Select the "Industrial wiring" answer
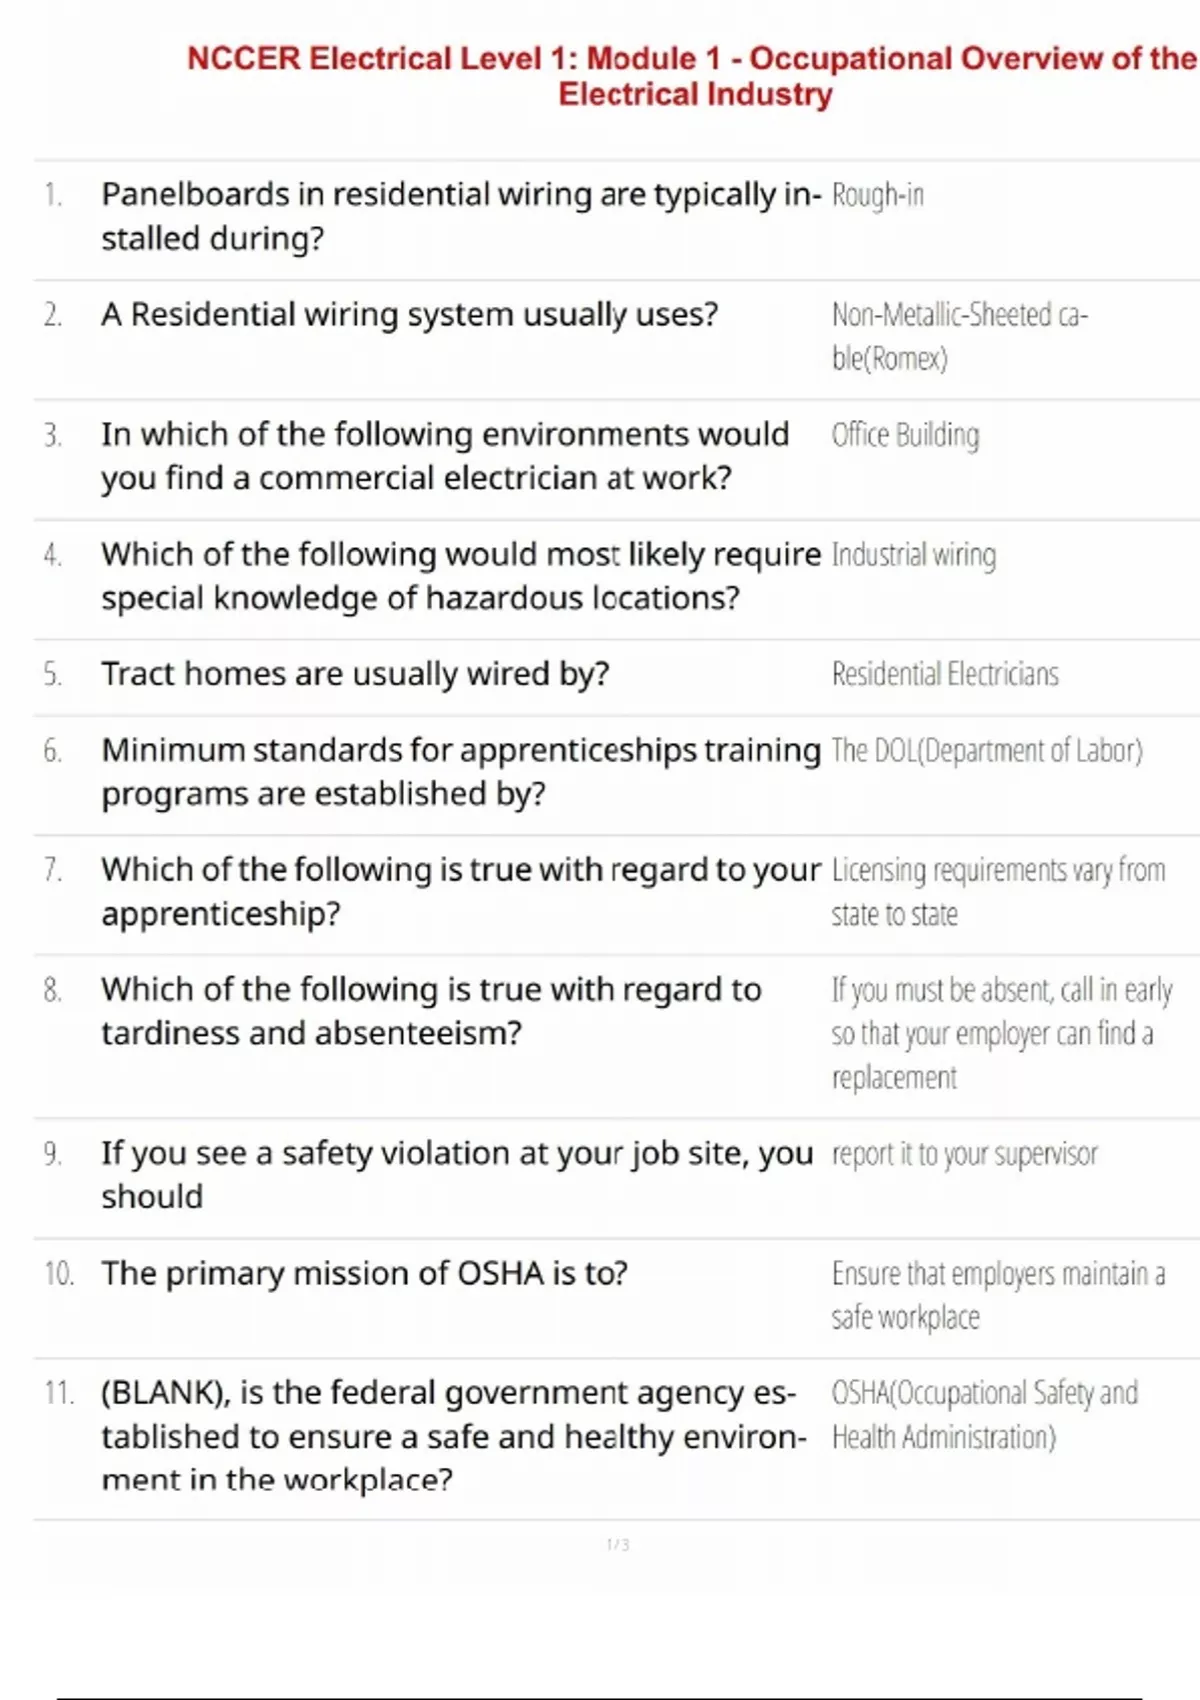1200x1700 pixels. click(x=913, y=555)
